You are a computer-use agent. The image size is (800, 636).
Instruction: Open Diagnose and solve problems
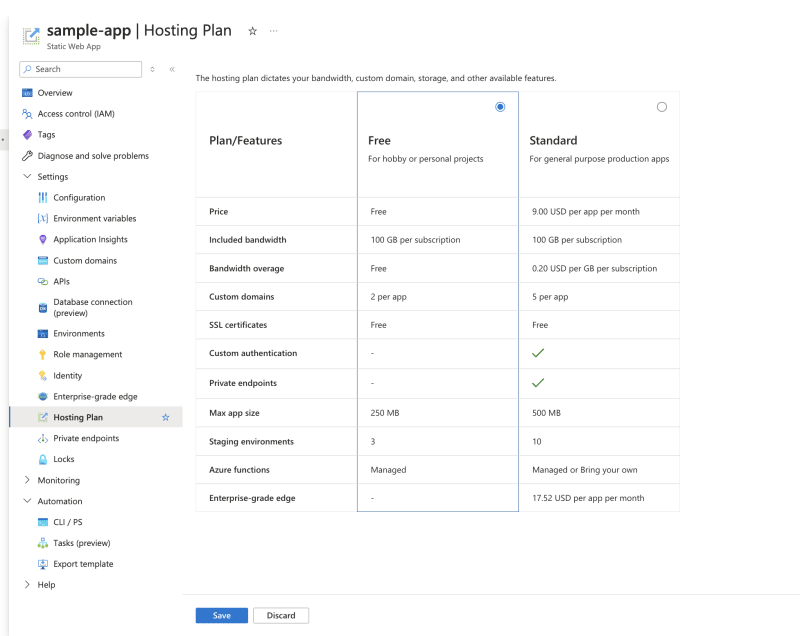click(x=92, y=155)
